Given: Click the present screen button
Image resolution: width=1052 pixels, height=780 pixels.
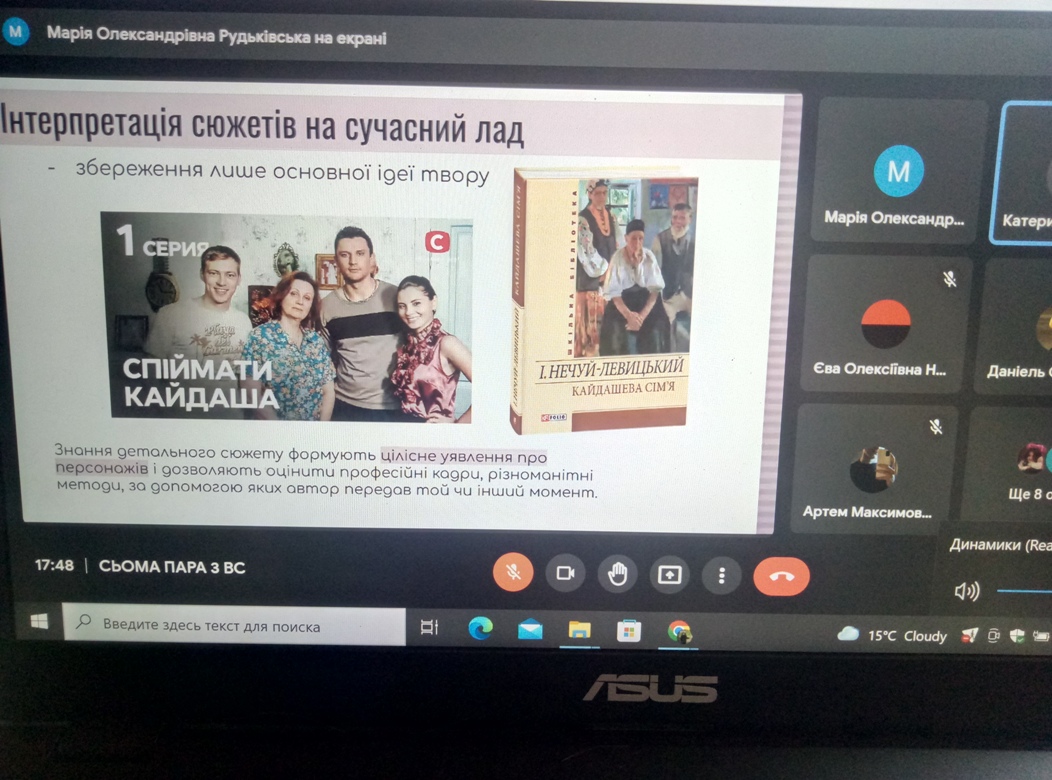Looking at the screenshot, I should 669,575.
